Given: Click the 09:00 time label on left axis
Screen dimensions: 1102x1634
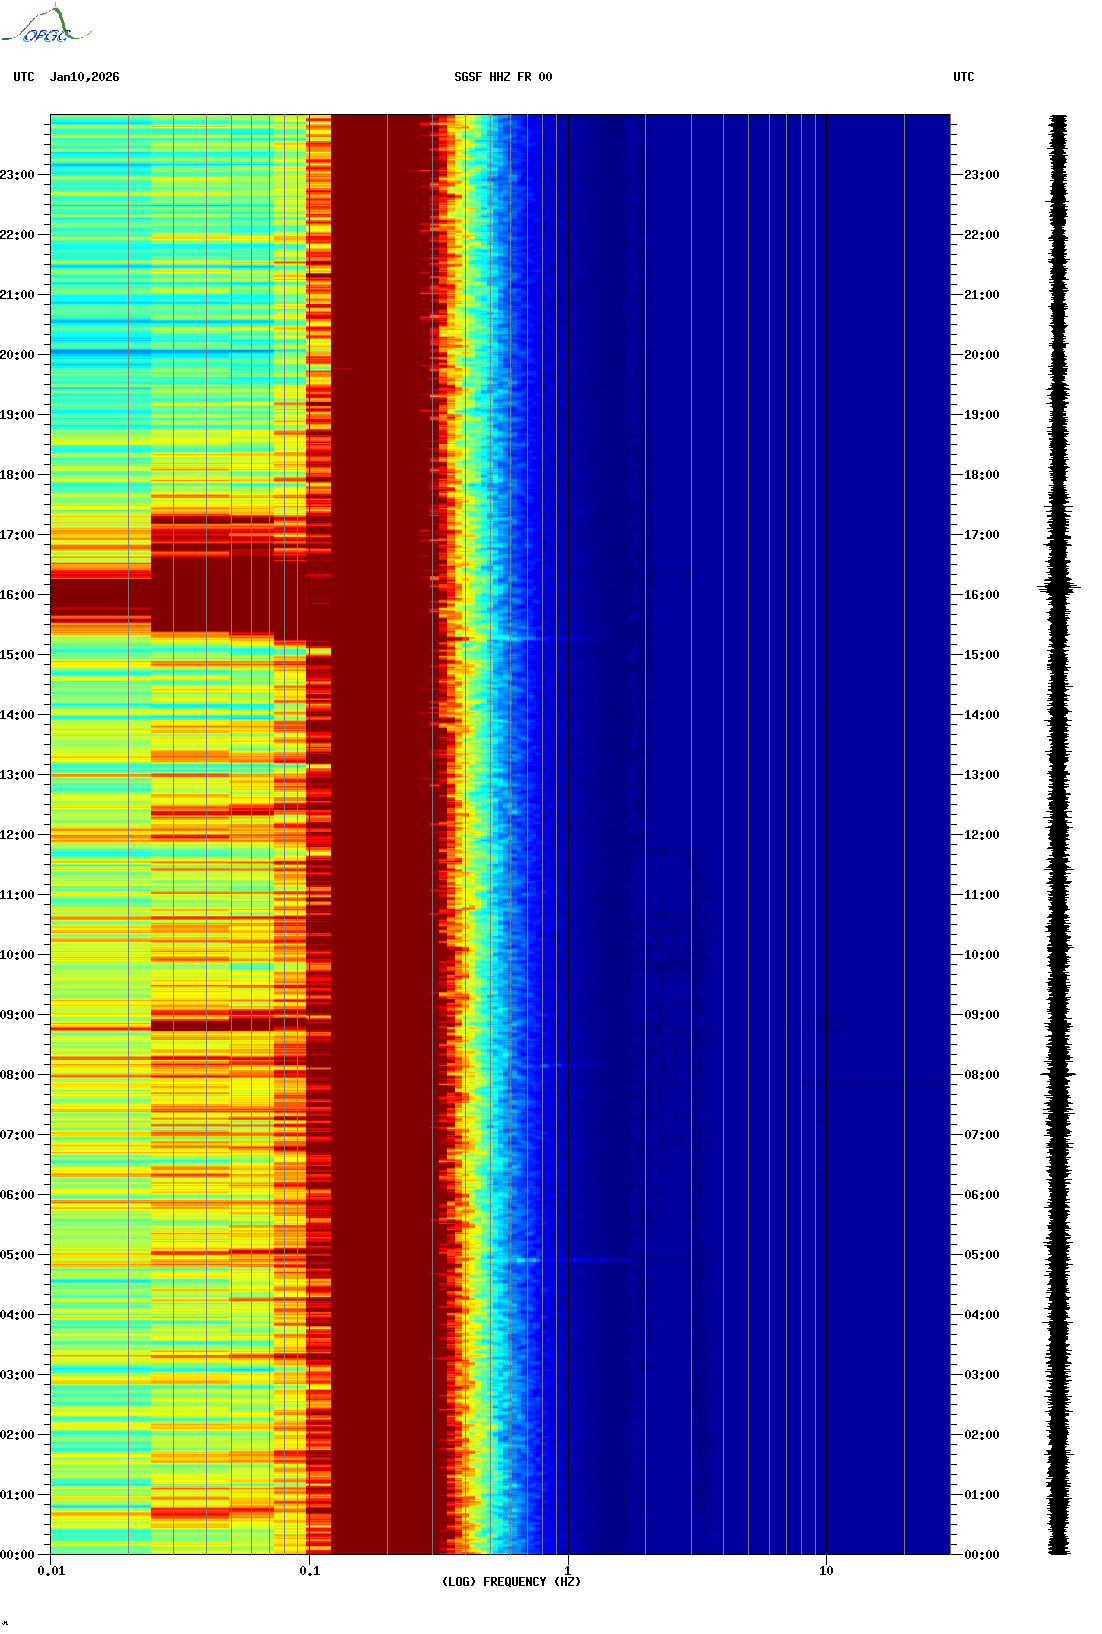Looking at the screenshot, I should click(17, 1015).
